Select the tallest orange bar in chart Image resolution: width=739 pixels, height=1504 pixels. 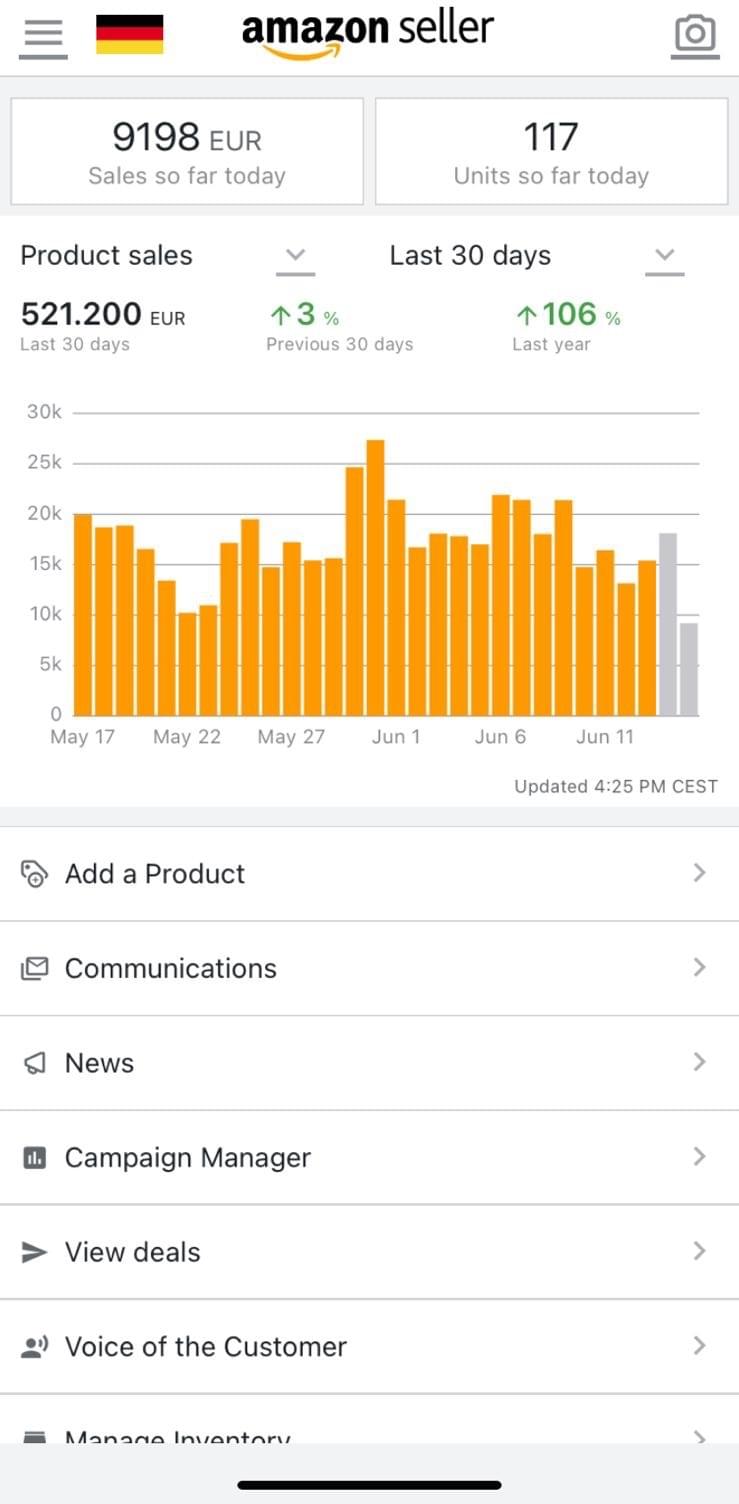(375, 577)
